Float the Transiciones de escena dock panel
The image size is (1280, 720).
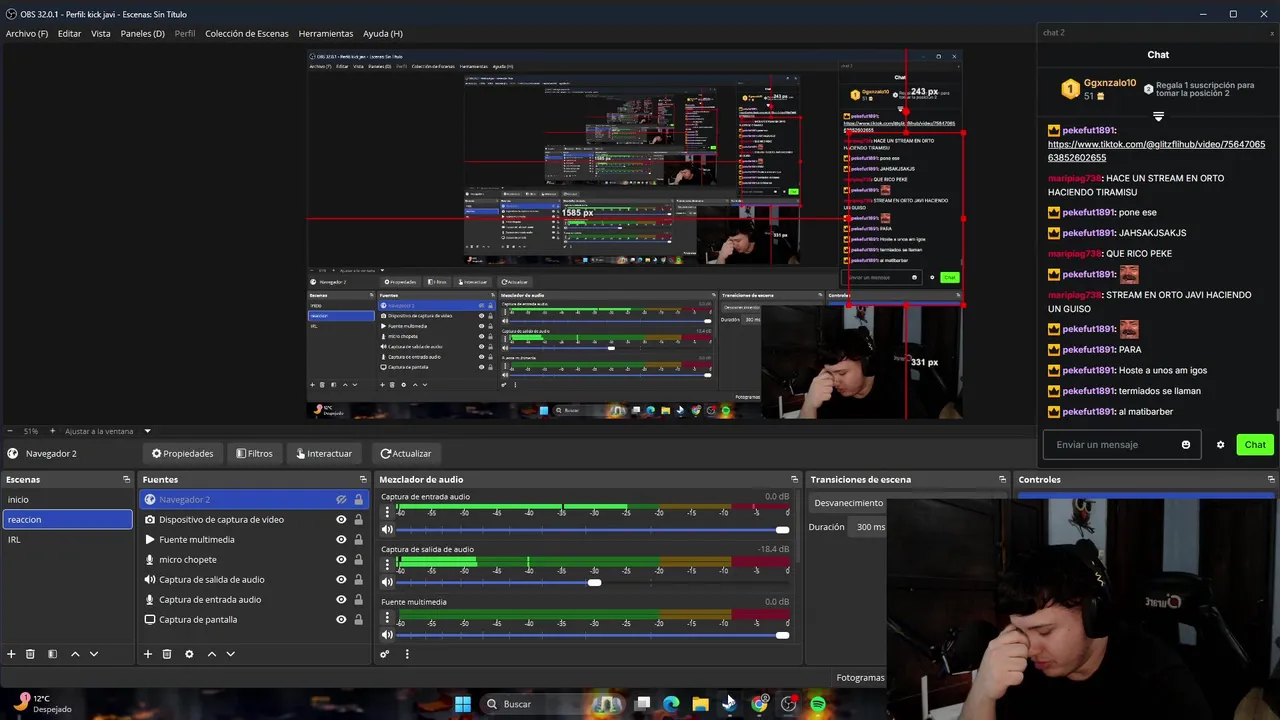[1002, 480]
